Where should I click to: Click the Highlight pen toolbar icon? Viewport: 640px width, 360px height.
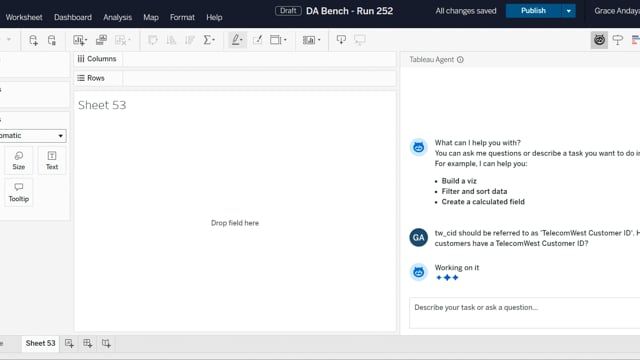[x=237, y=40]
